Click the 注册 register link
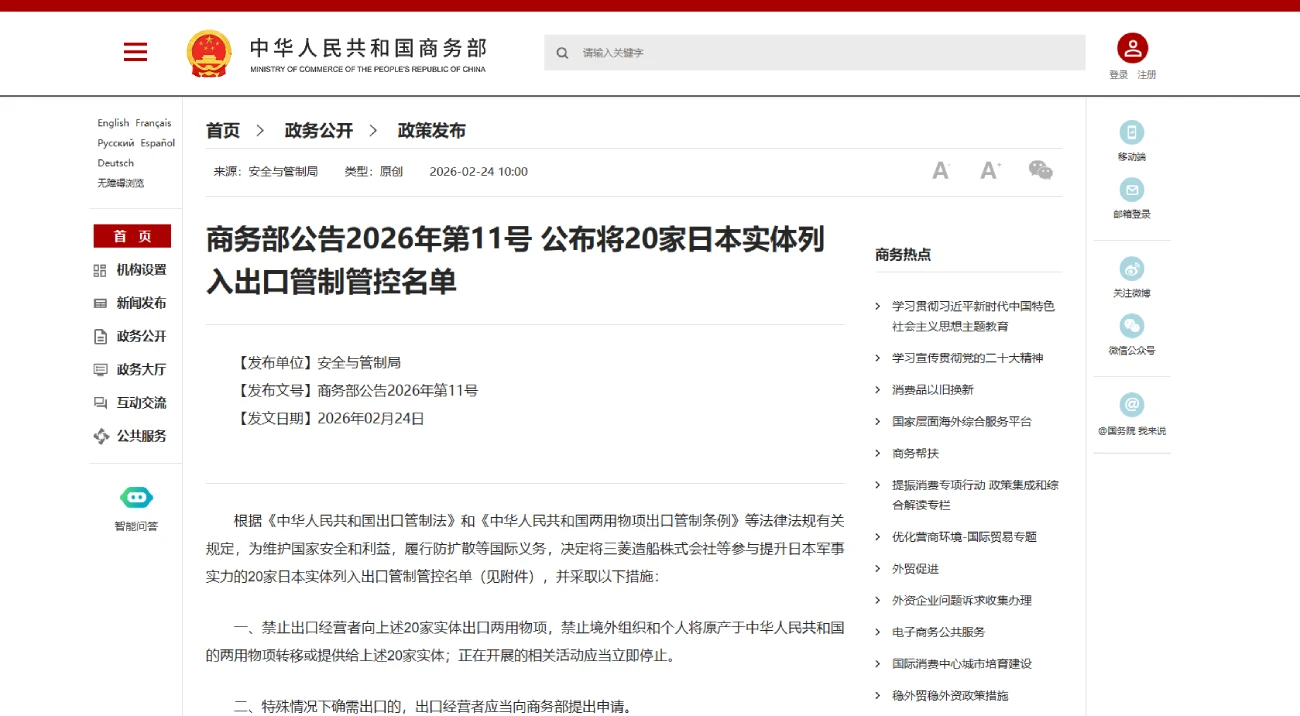This screenshot has width=1300, height=716. tap(1146, 75)
